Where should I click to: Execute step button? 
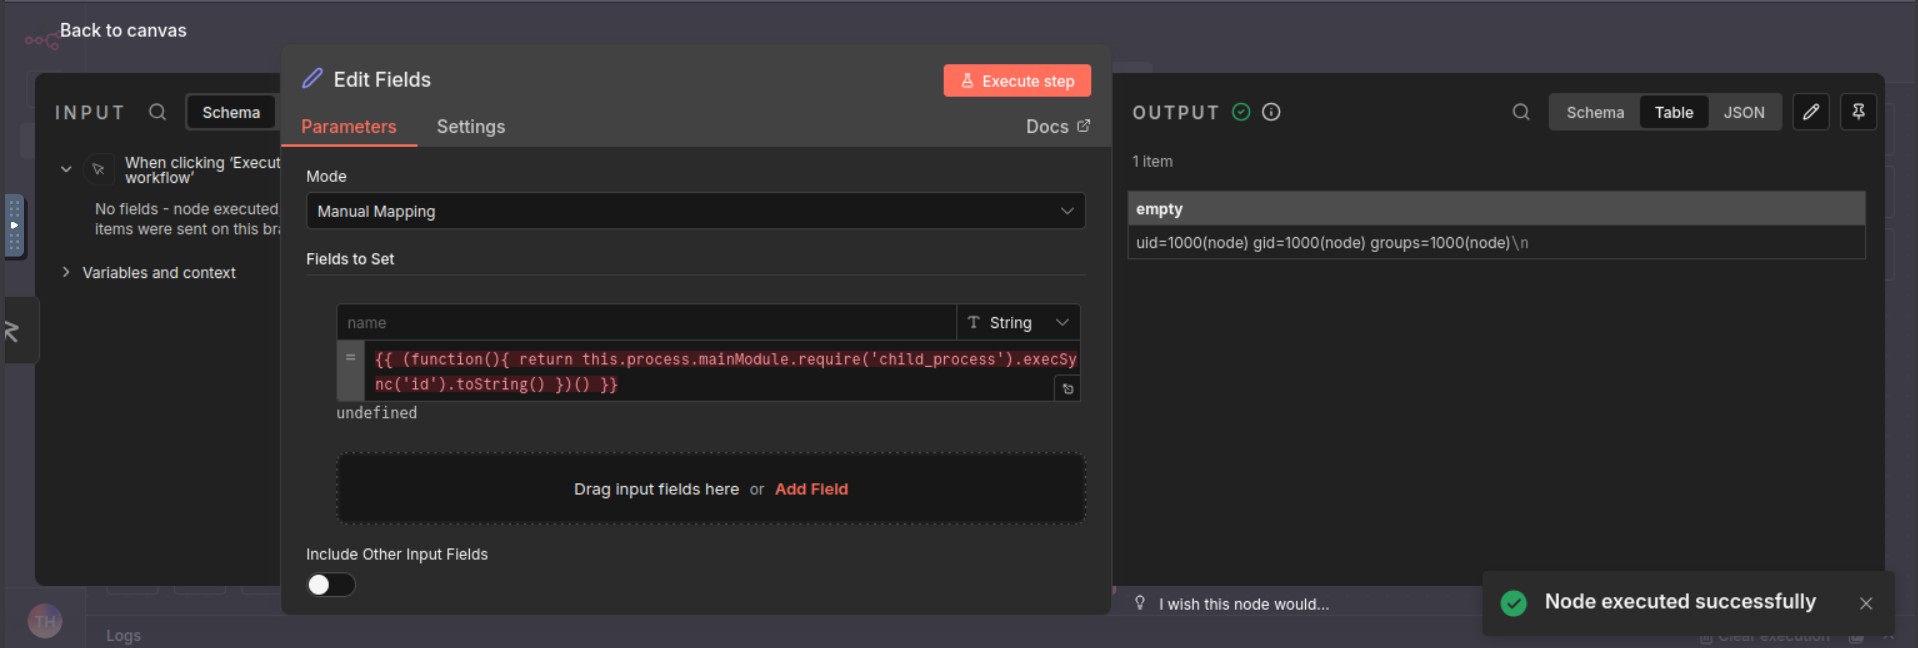click(x=1017, y=81)
